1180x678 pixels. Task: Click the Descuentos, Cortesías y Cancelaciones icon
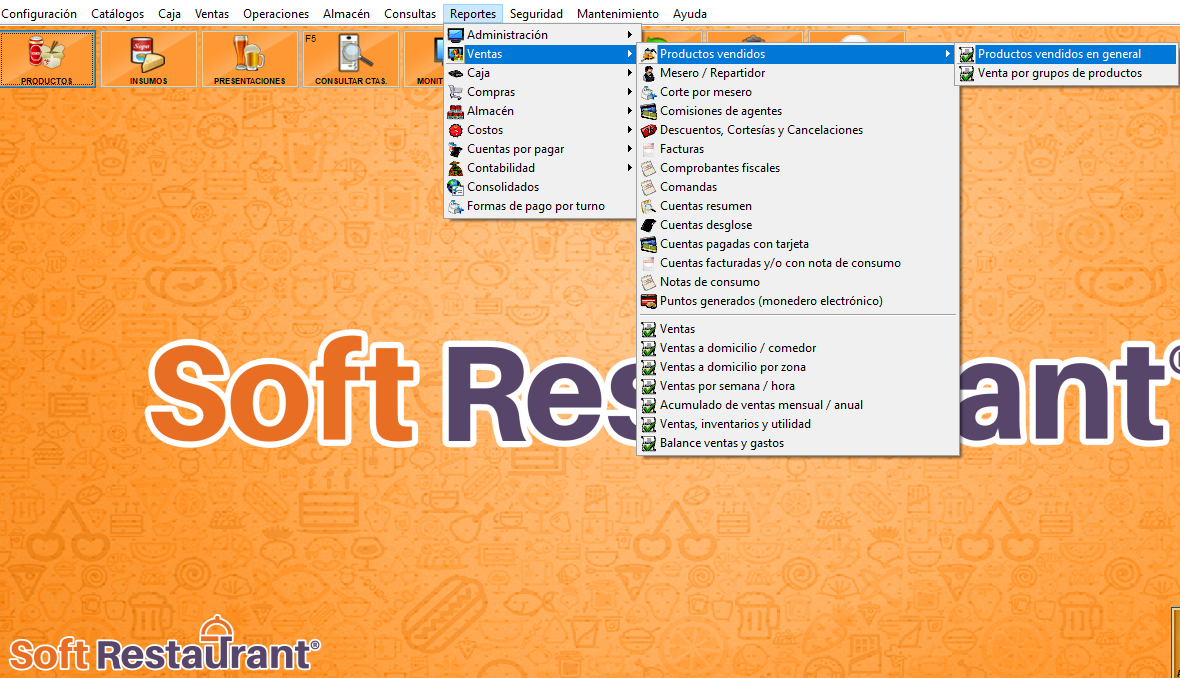(x=649, y=130)
